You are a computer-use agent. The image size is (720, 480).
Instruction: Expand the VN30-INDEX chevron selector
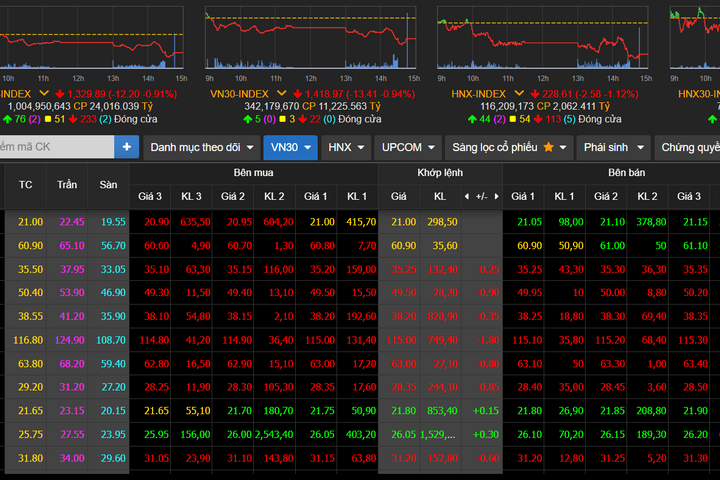[281, 93]
